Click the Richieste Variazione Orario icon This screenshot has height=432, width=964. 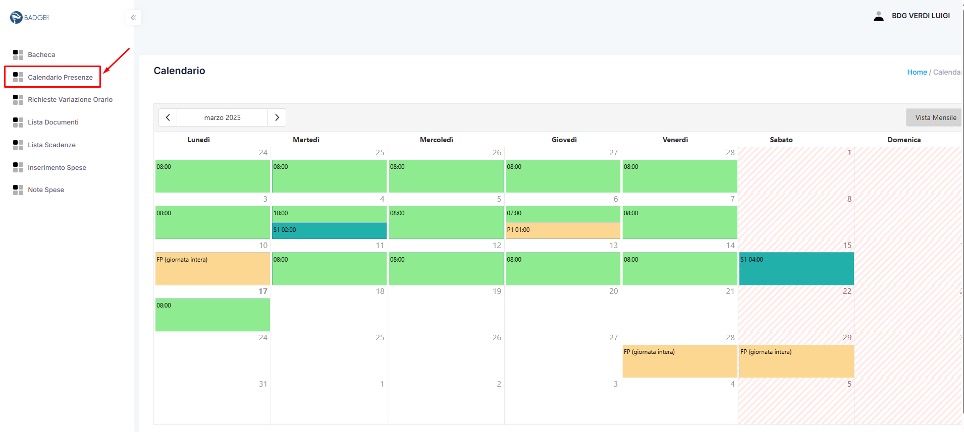[x=16, y=99]
